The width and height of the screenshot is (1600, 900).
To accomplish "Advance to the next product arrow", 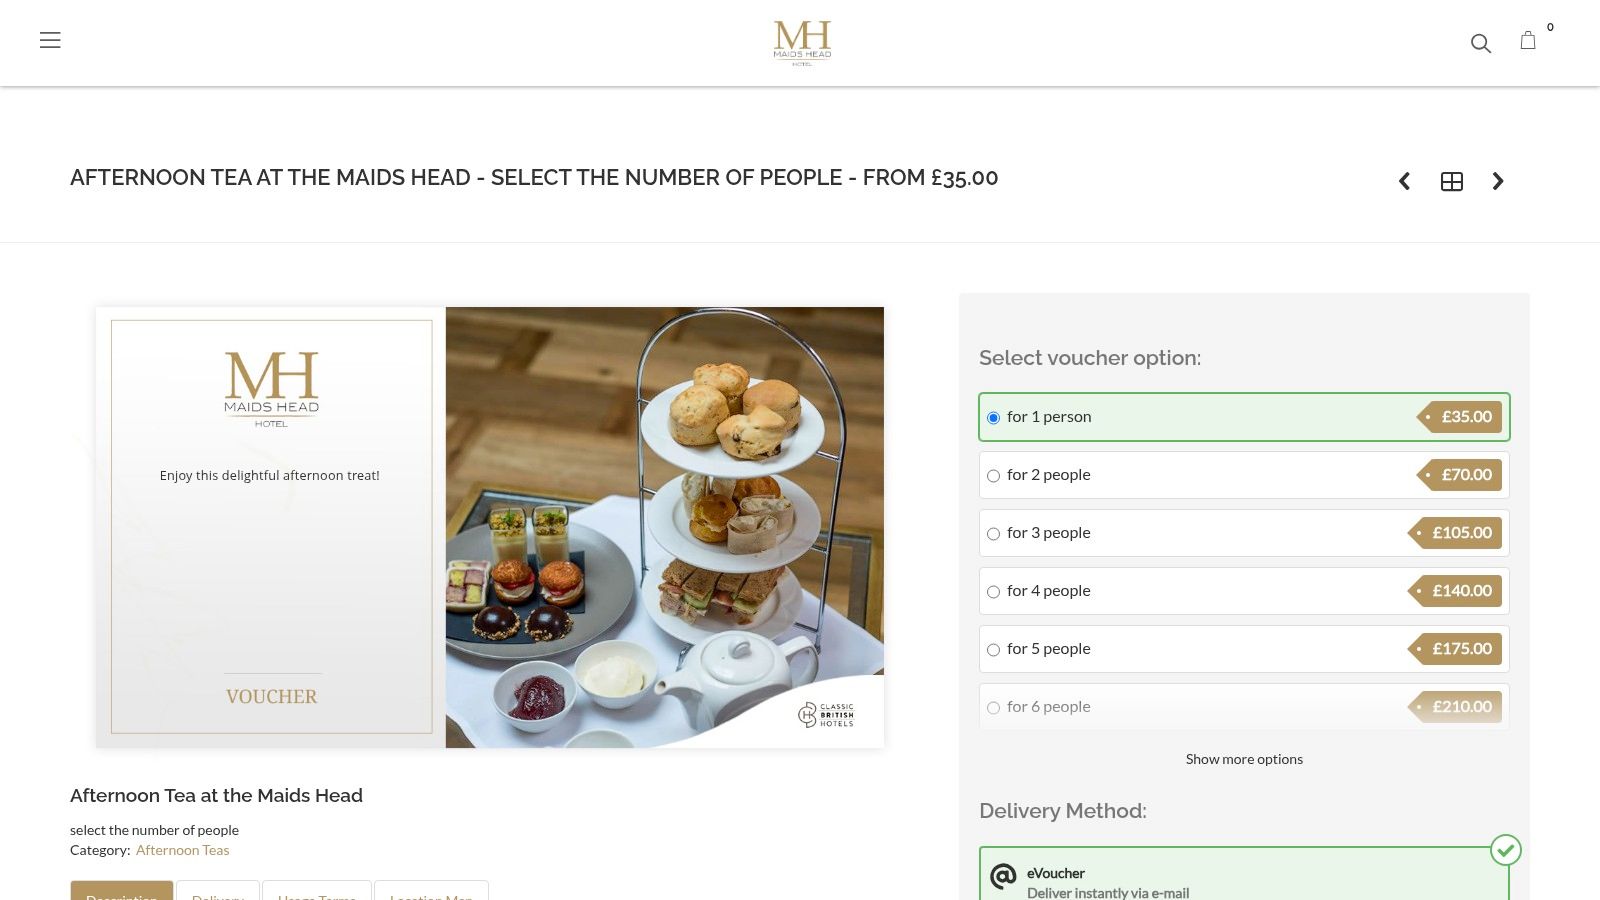I will (1497, 181).
